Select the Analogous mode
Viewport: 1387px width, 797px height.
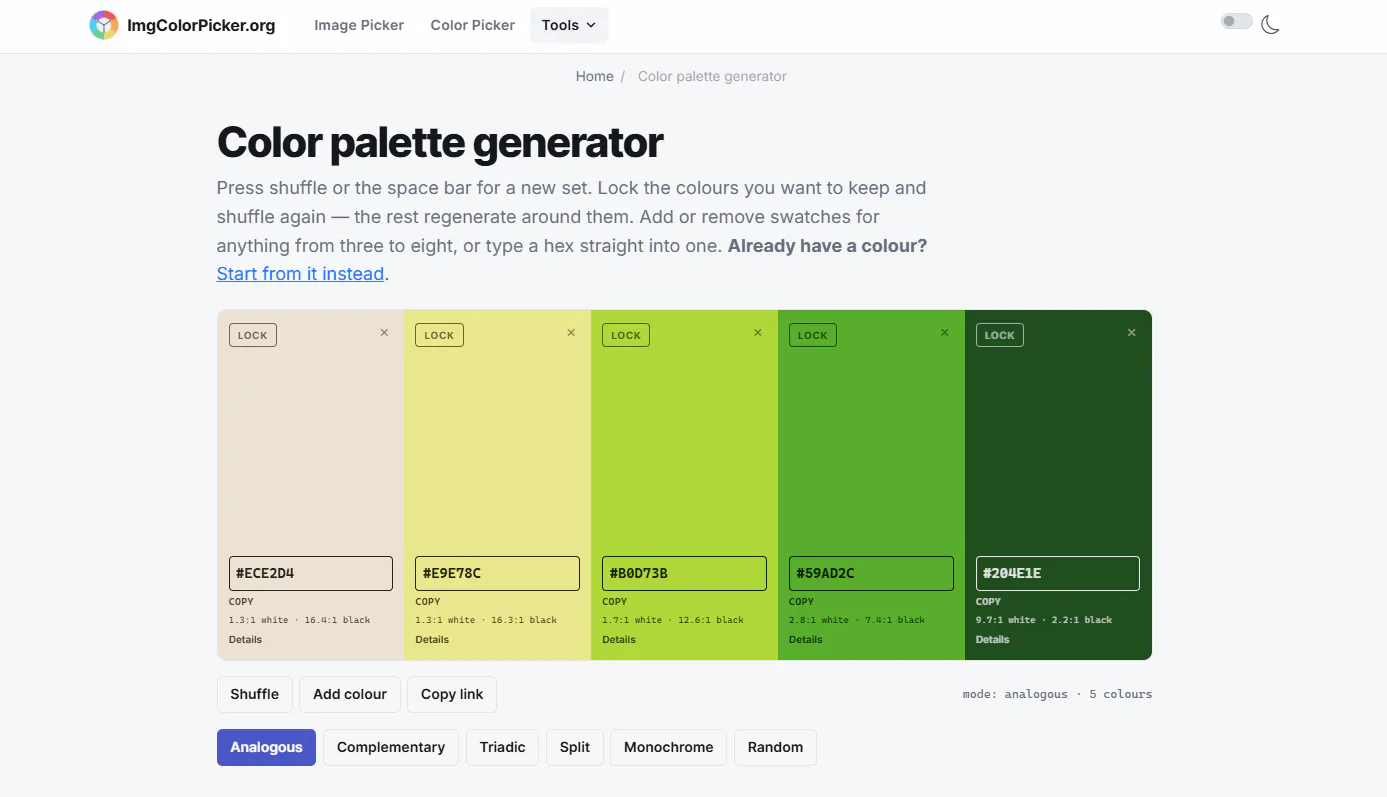266,747
